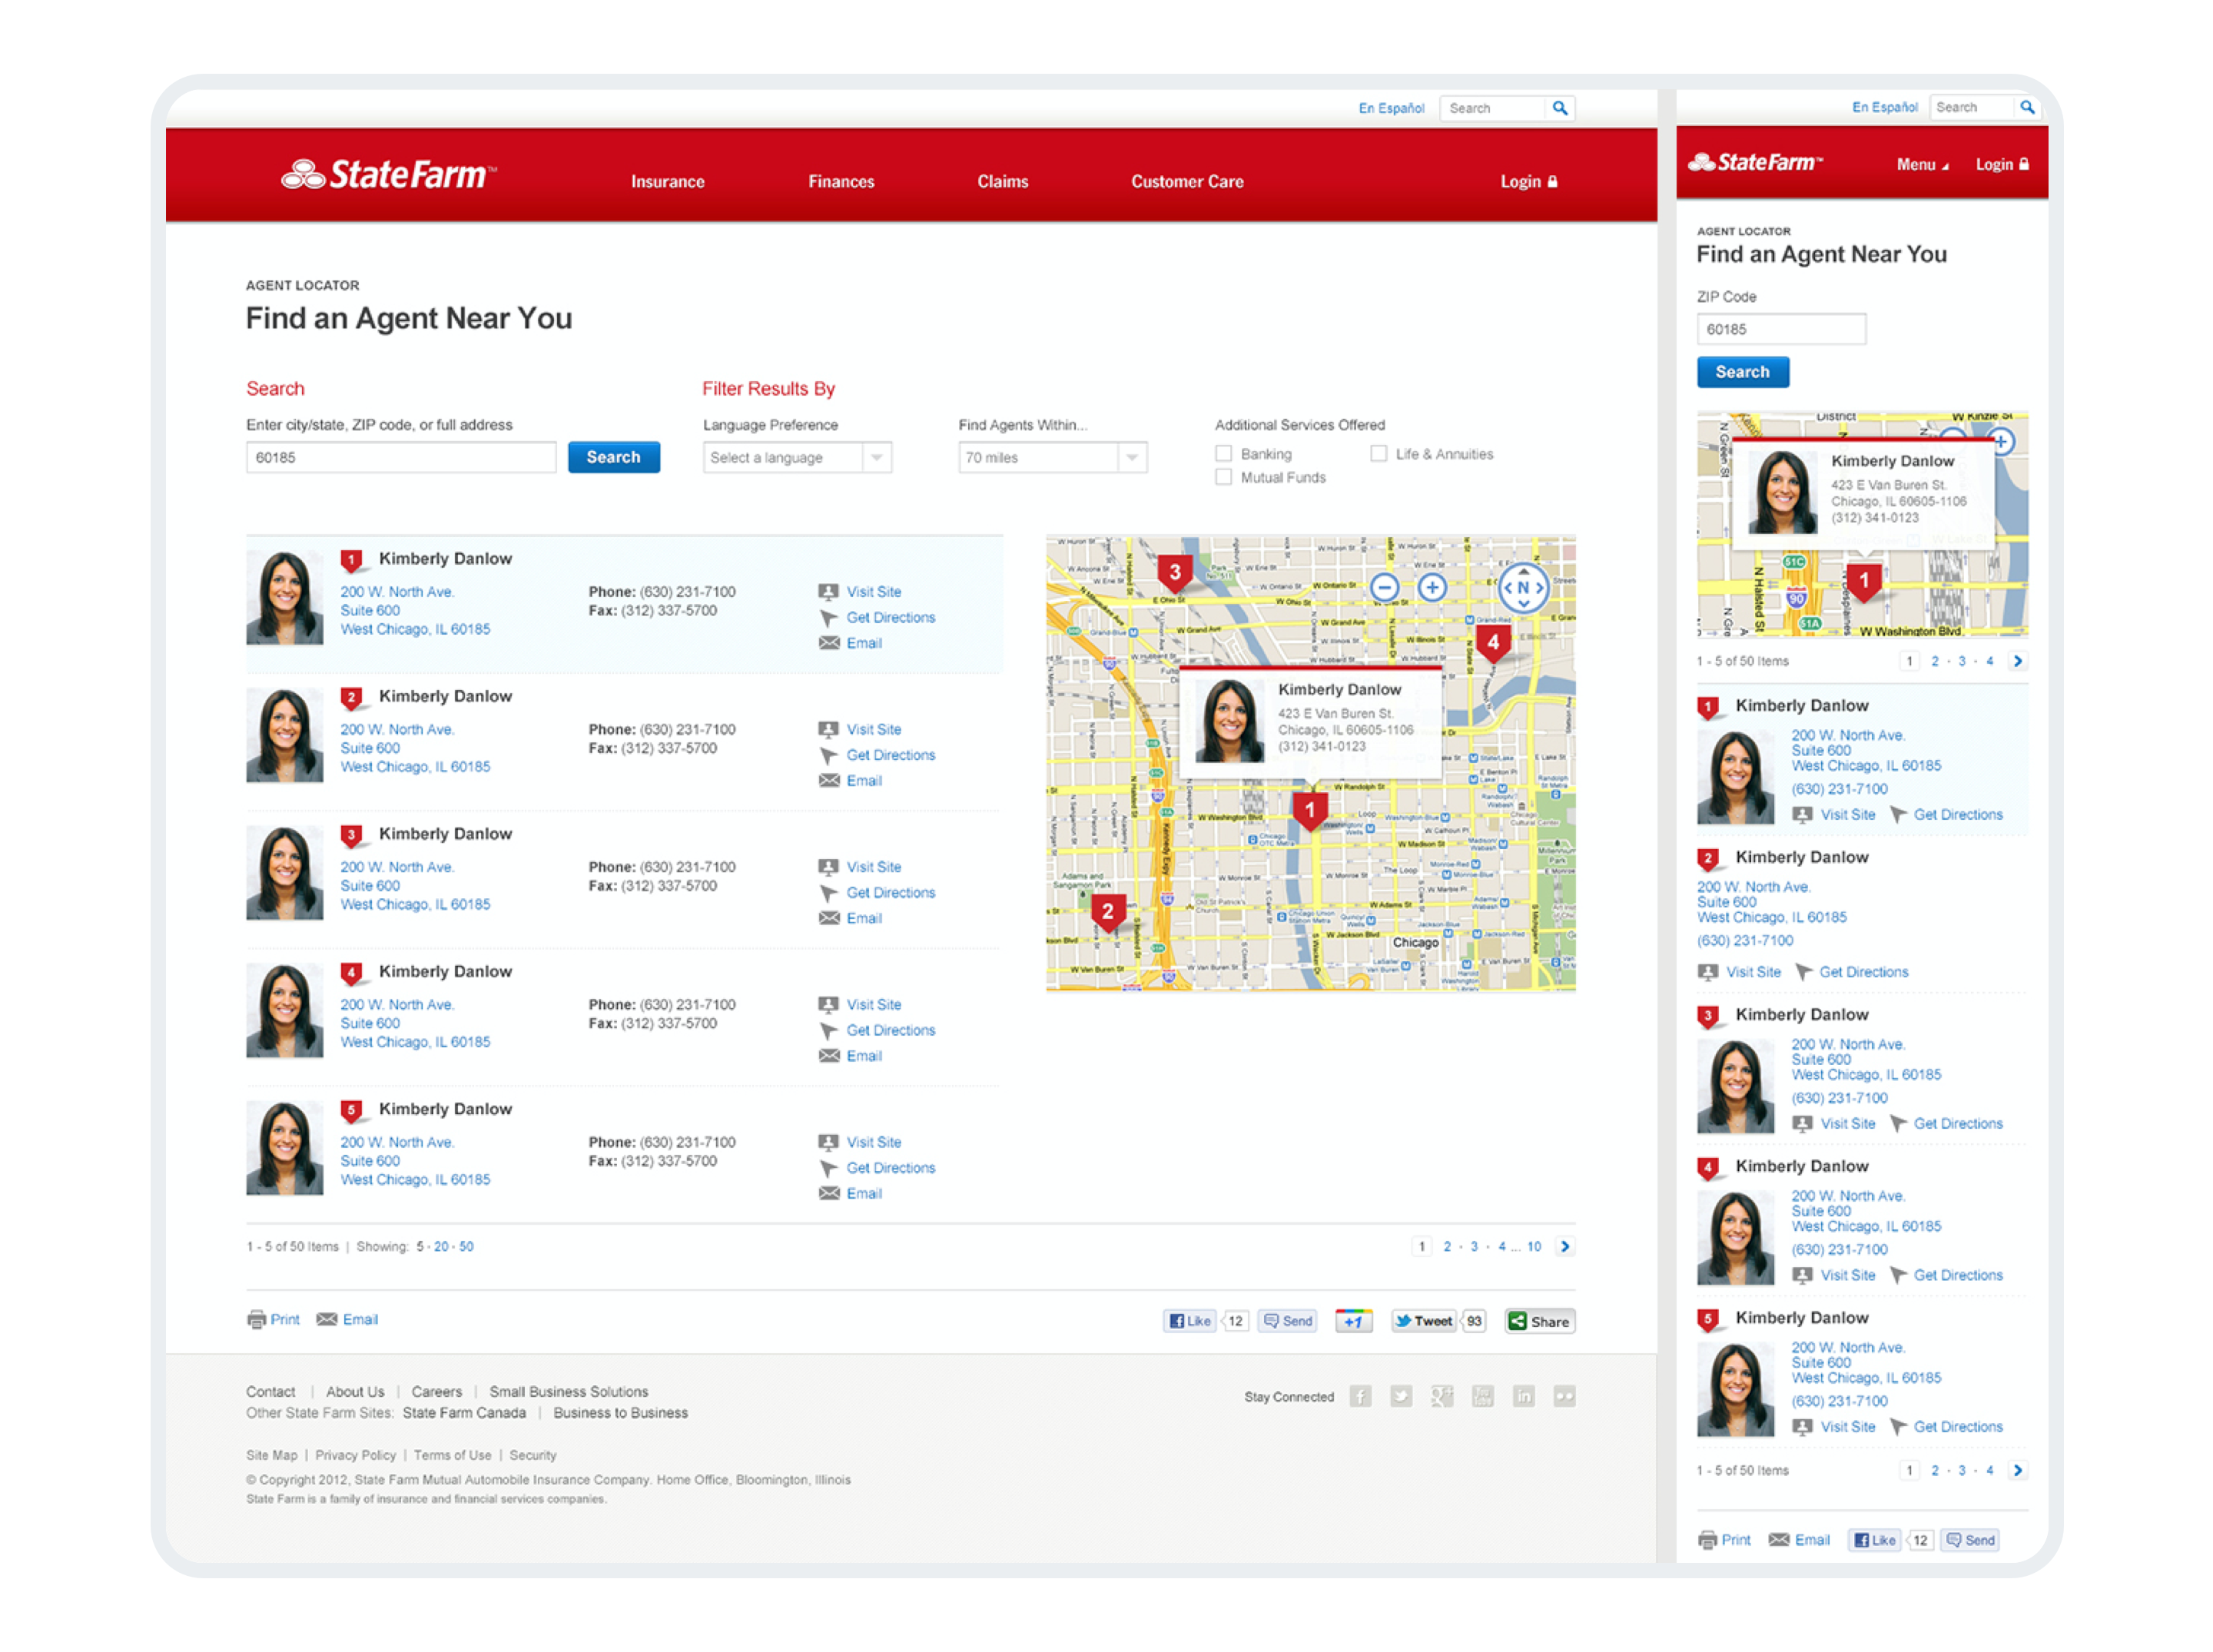The image size is (2213, 1652).
Task: Open the Insurance menu
Action: pyautogui.click(x=667, y=182)
